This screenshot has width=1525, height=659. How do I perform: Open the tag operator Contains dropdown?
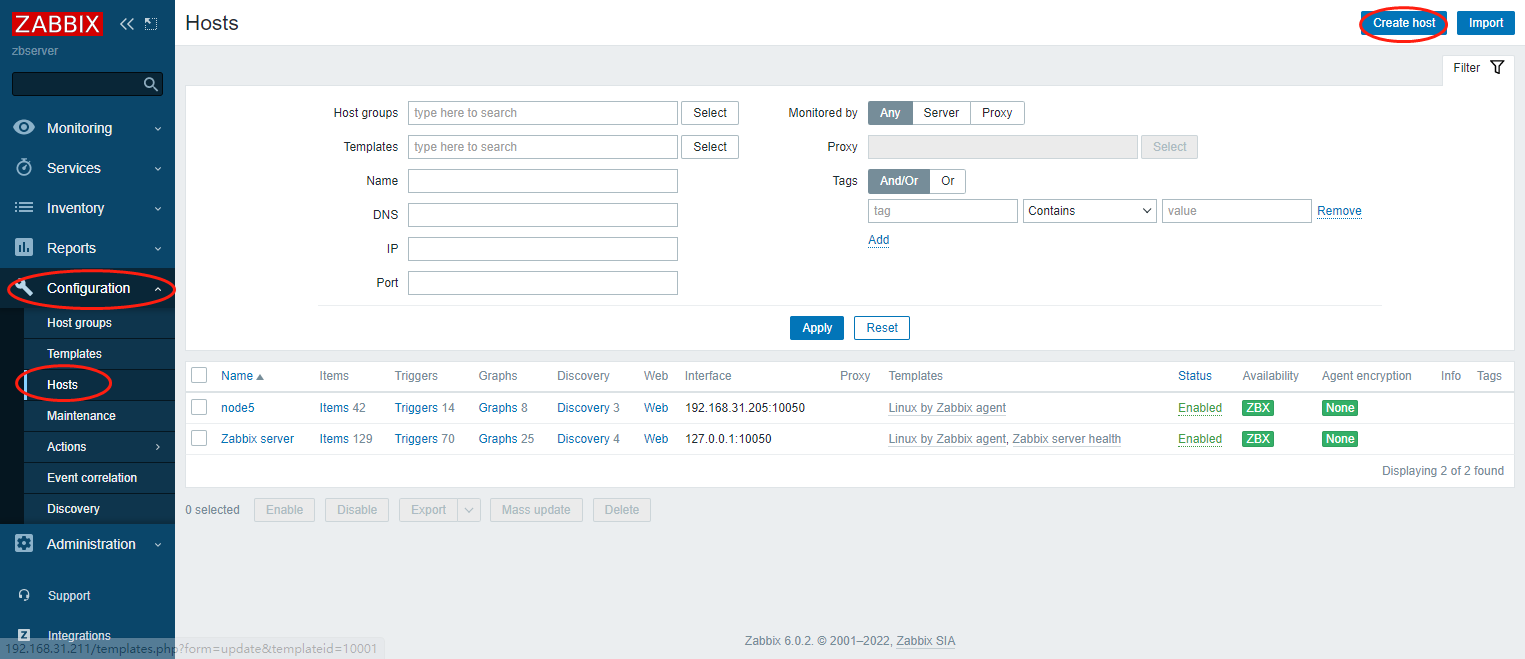[1090, 211]
